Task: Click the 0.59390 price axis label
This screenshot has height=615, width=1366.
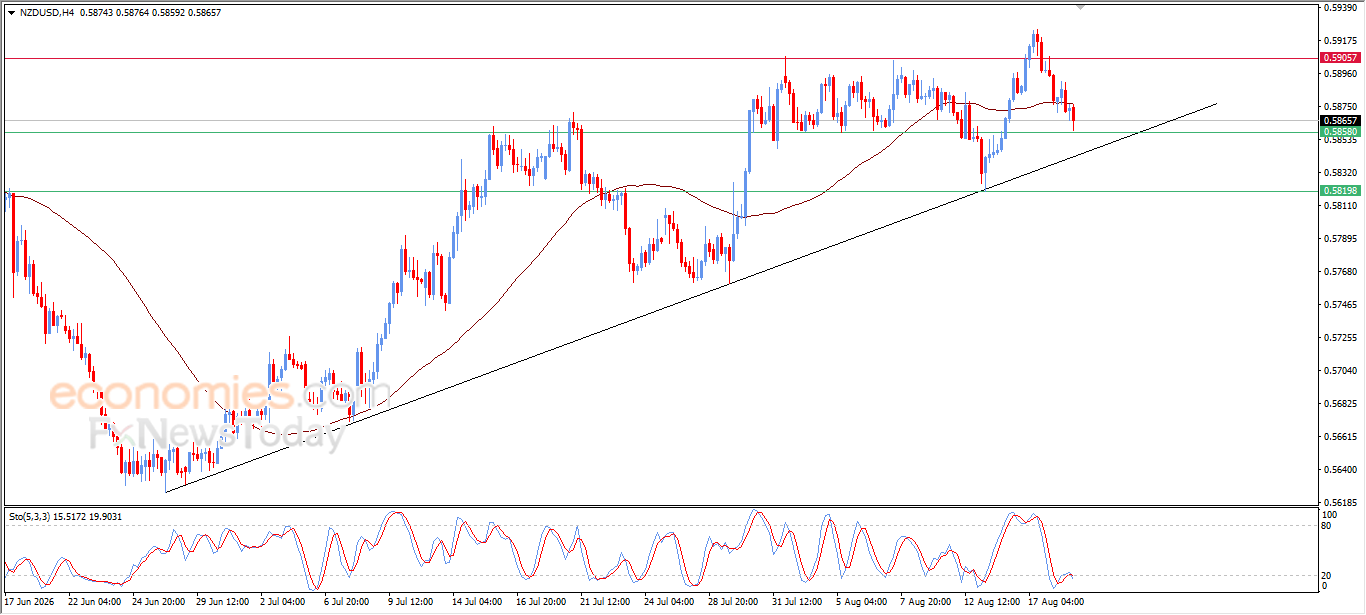Action: click(1340, 8)
